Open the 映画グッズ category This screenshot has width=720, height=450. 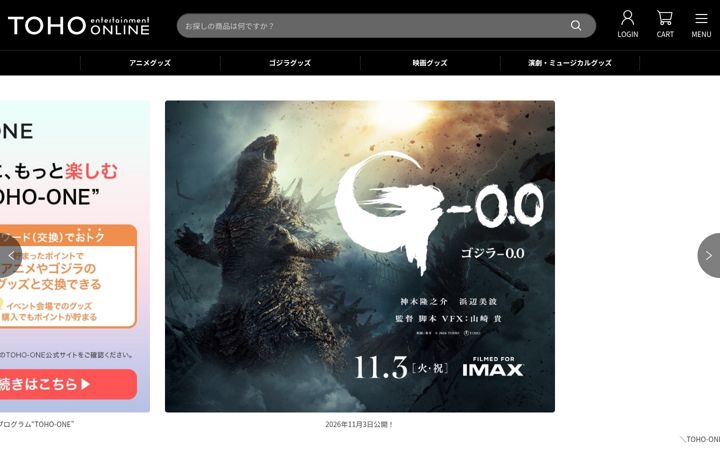tap(430, 63)
